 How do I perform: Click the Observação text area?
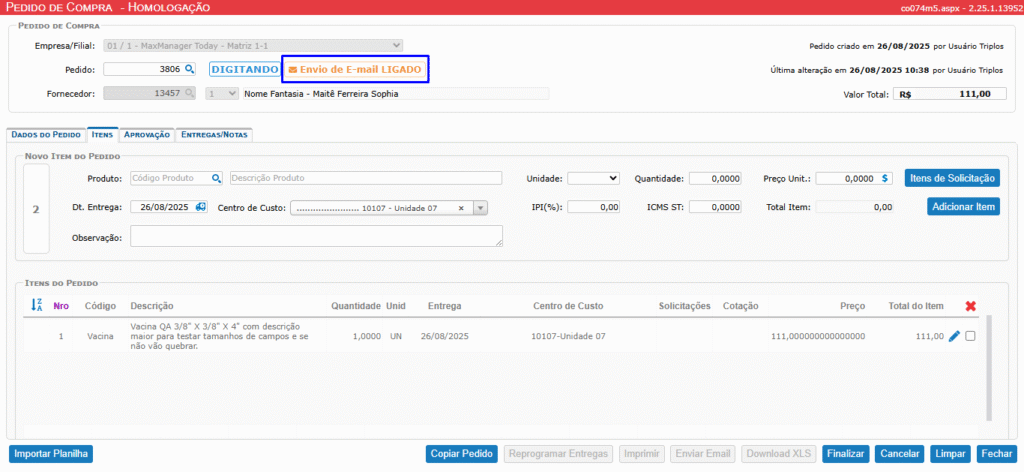317,236
